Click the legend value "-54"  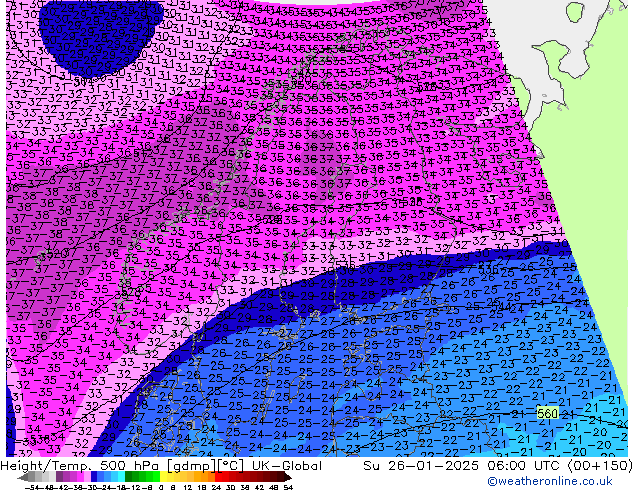(32, 488)
